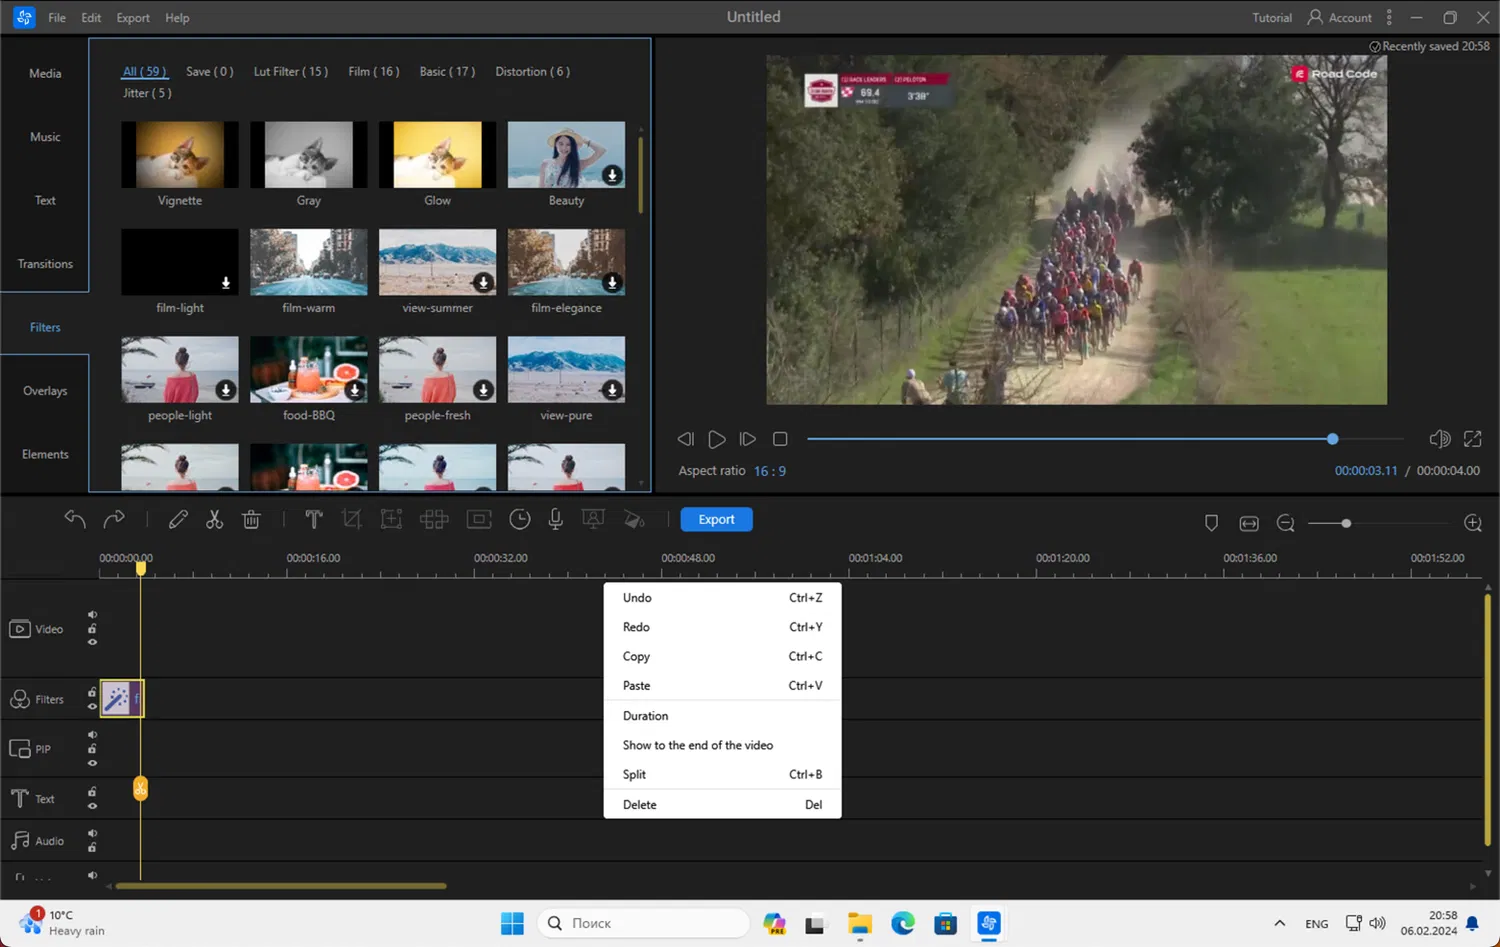
Task: Open the Tutorial link
Action: click(1271, 18)
